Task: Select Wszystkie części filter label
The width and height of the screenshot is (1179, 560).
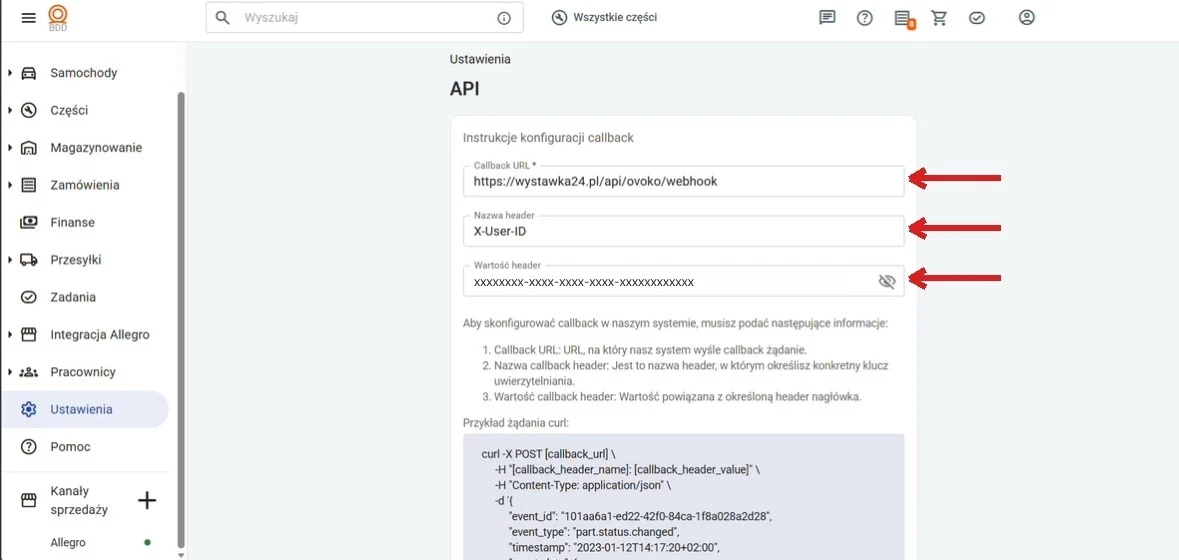Action: (x=615, y=17)
